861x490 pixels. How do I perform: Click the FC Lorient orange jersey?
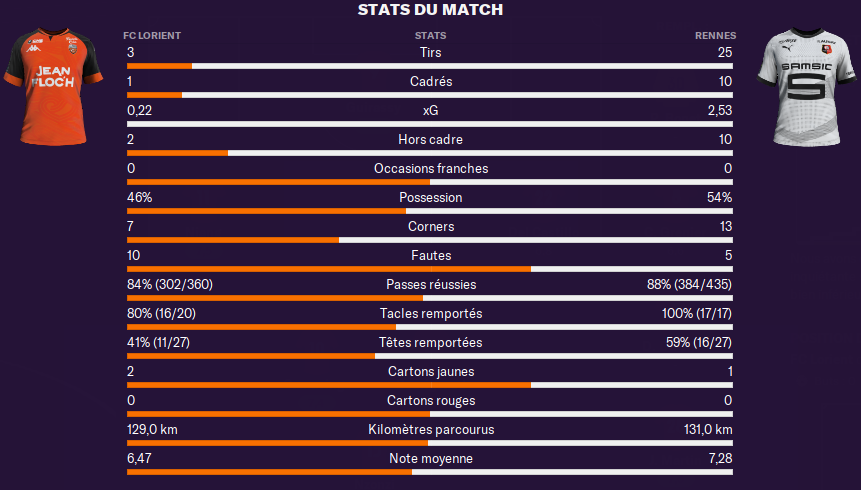click(x=53, y=87)
